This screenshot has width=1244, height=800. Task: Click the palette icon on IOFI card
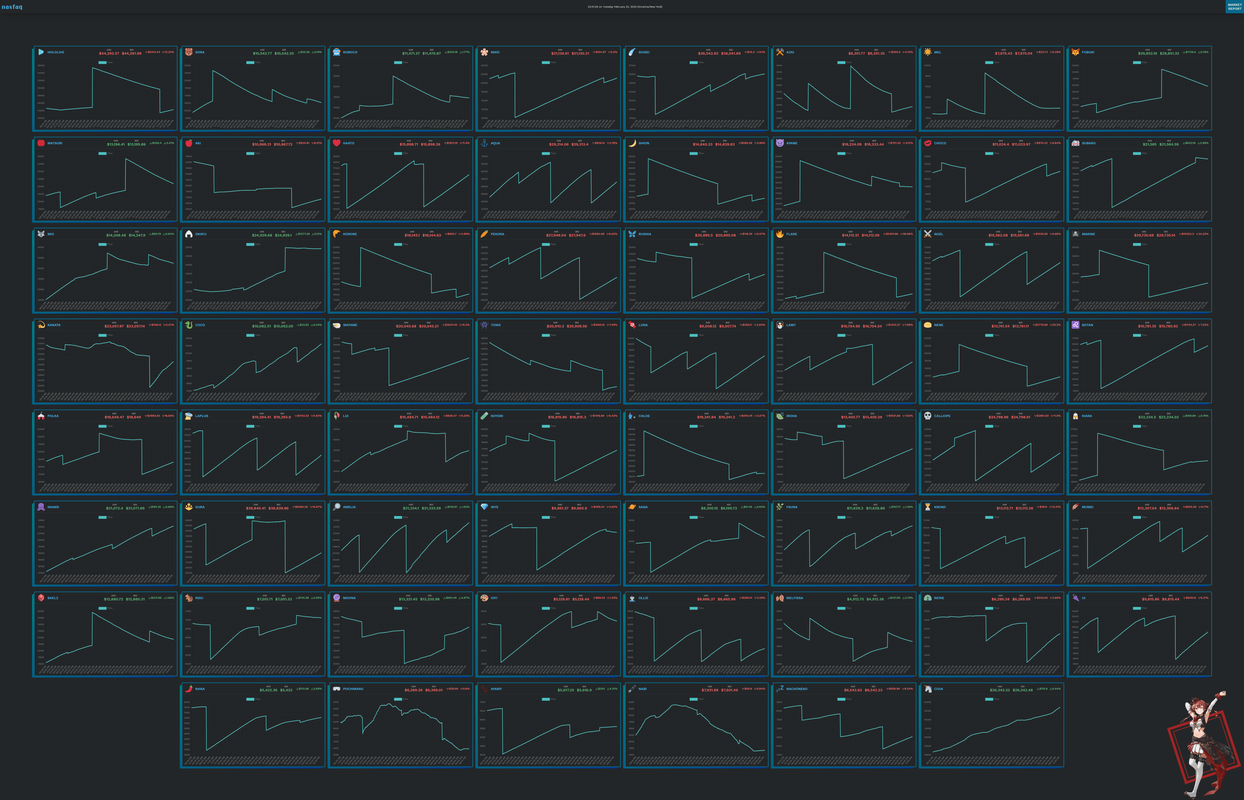[x=484, y=598]
